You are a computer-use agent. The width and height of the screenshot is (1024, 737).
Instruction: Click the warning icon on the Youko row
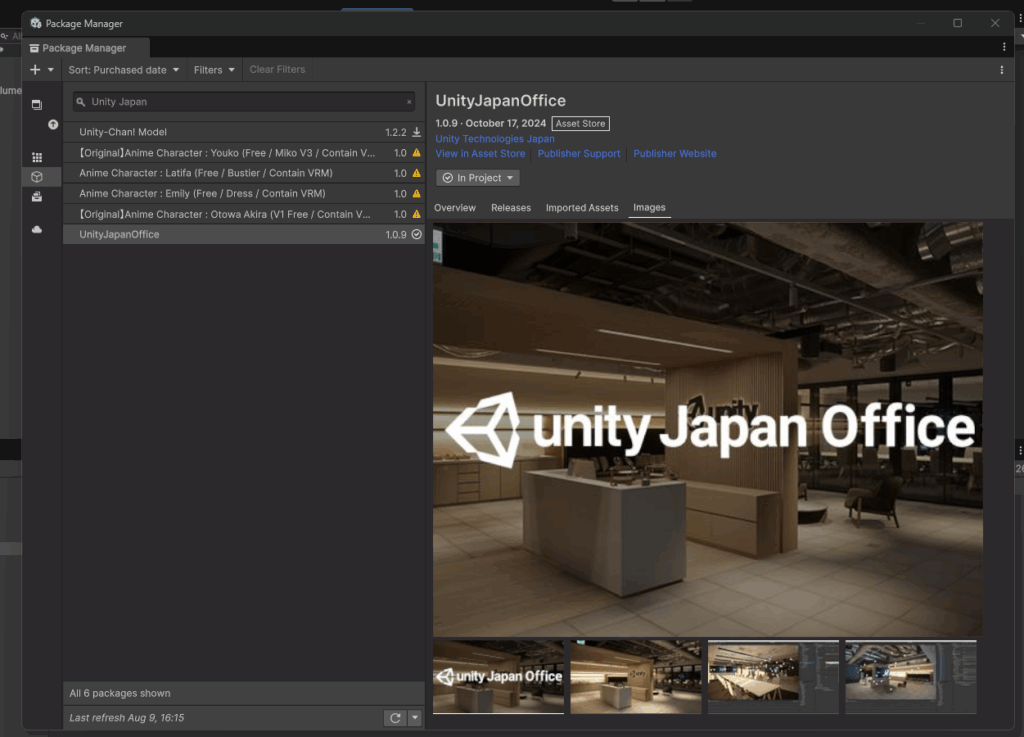(x=416, y=153)
